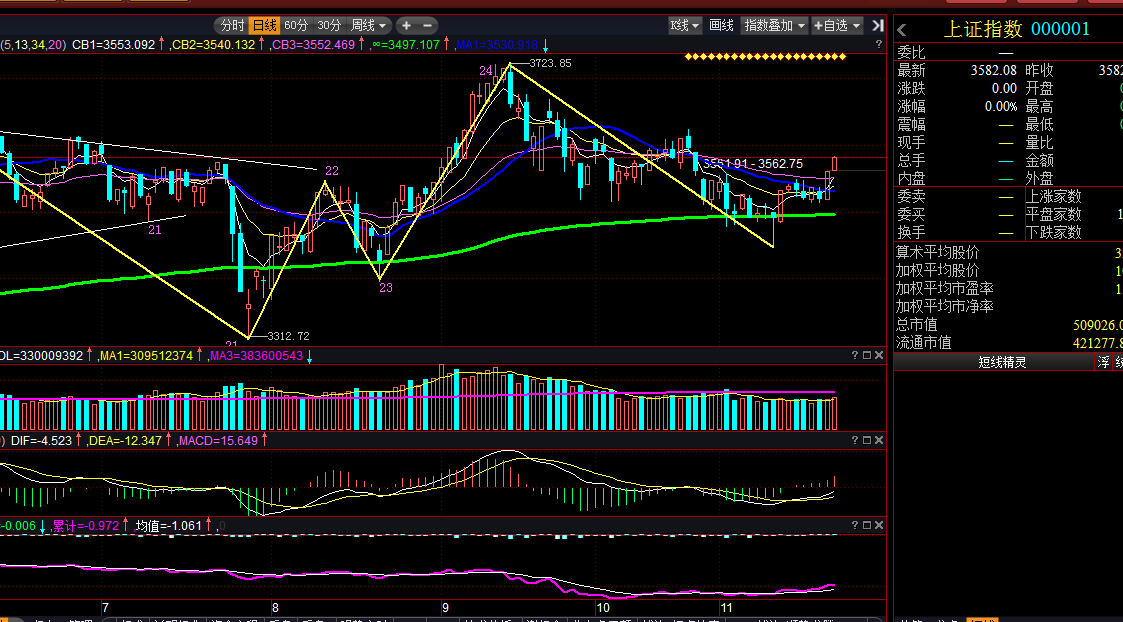This screenshot has width=1123, height=622.
Task: Close the bottom 累计 indicator panel
Action: point(879,526)
